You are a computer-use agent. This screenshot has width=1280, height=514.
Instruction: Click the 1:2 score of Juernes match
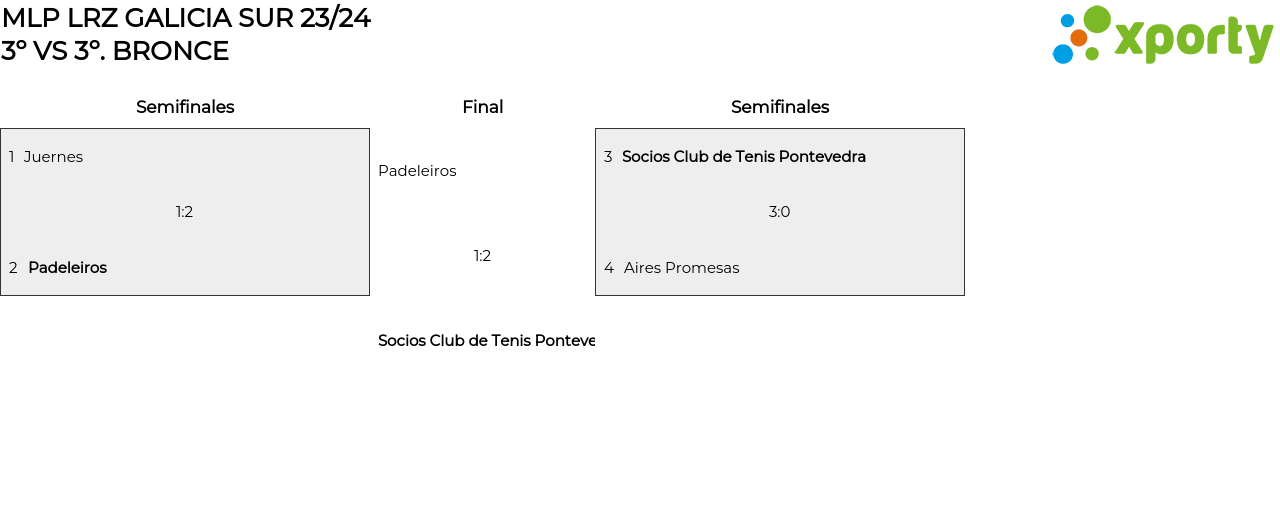184,212
